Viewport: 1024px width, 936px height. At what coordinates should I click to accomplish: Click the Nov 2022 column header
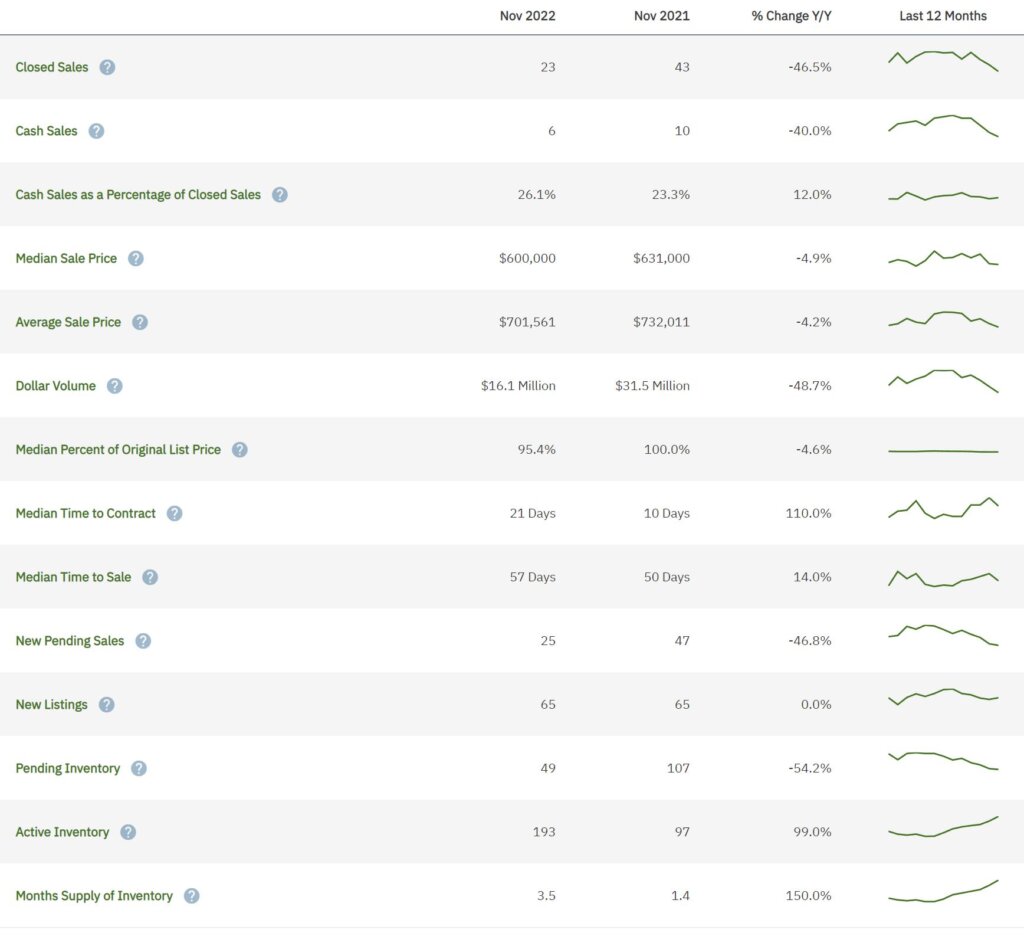(528, 16)
